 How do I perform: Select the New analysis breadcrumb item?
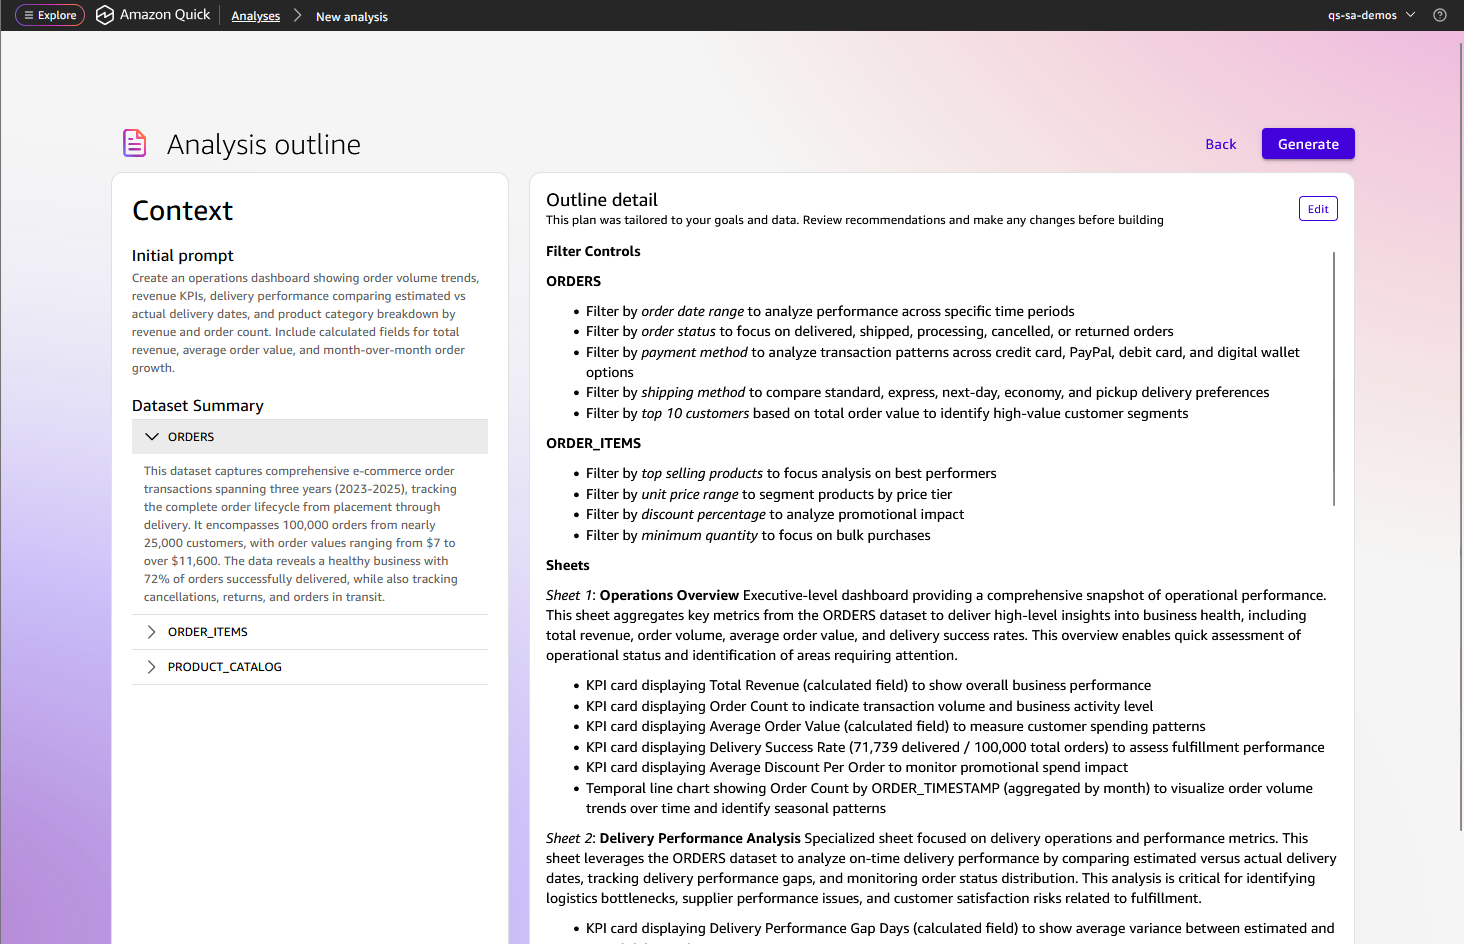point(351,17)
